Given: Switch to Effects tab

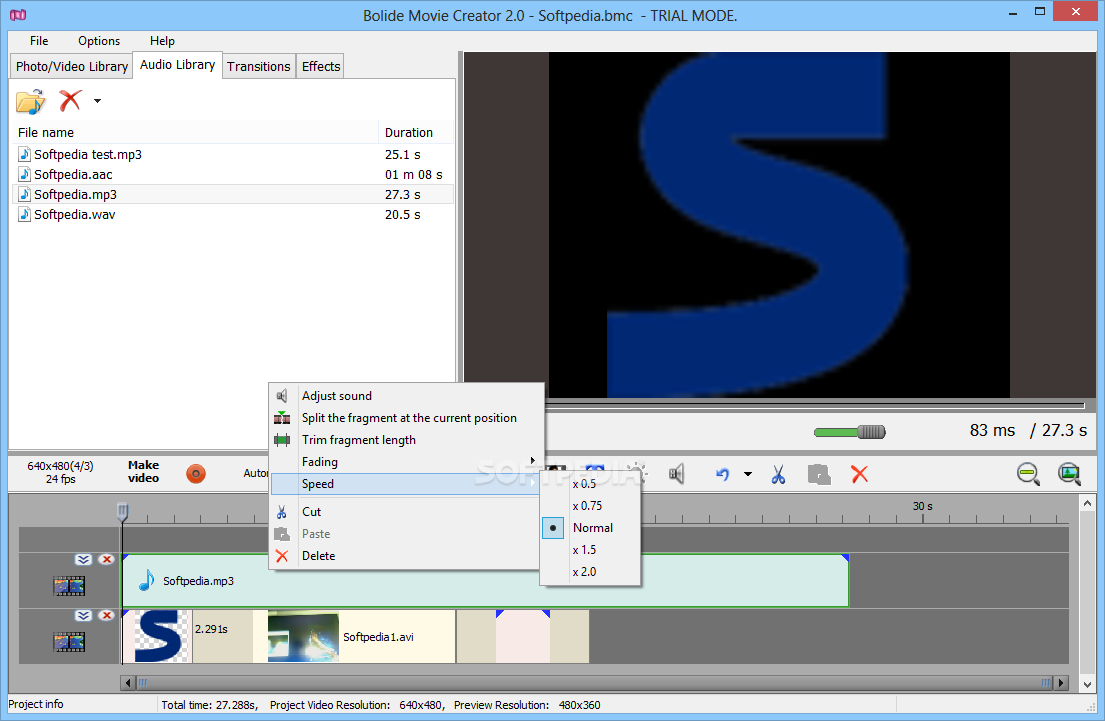Looking at the screenshot, I should tap(321, 66).
